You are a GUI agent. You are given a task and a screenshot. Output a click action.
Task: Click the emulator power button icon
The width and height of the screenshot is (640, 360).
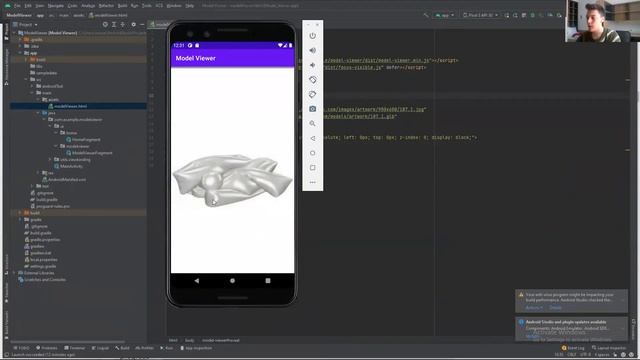coord(312,36)
